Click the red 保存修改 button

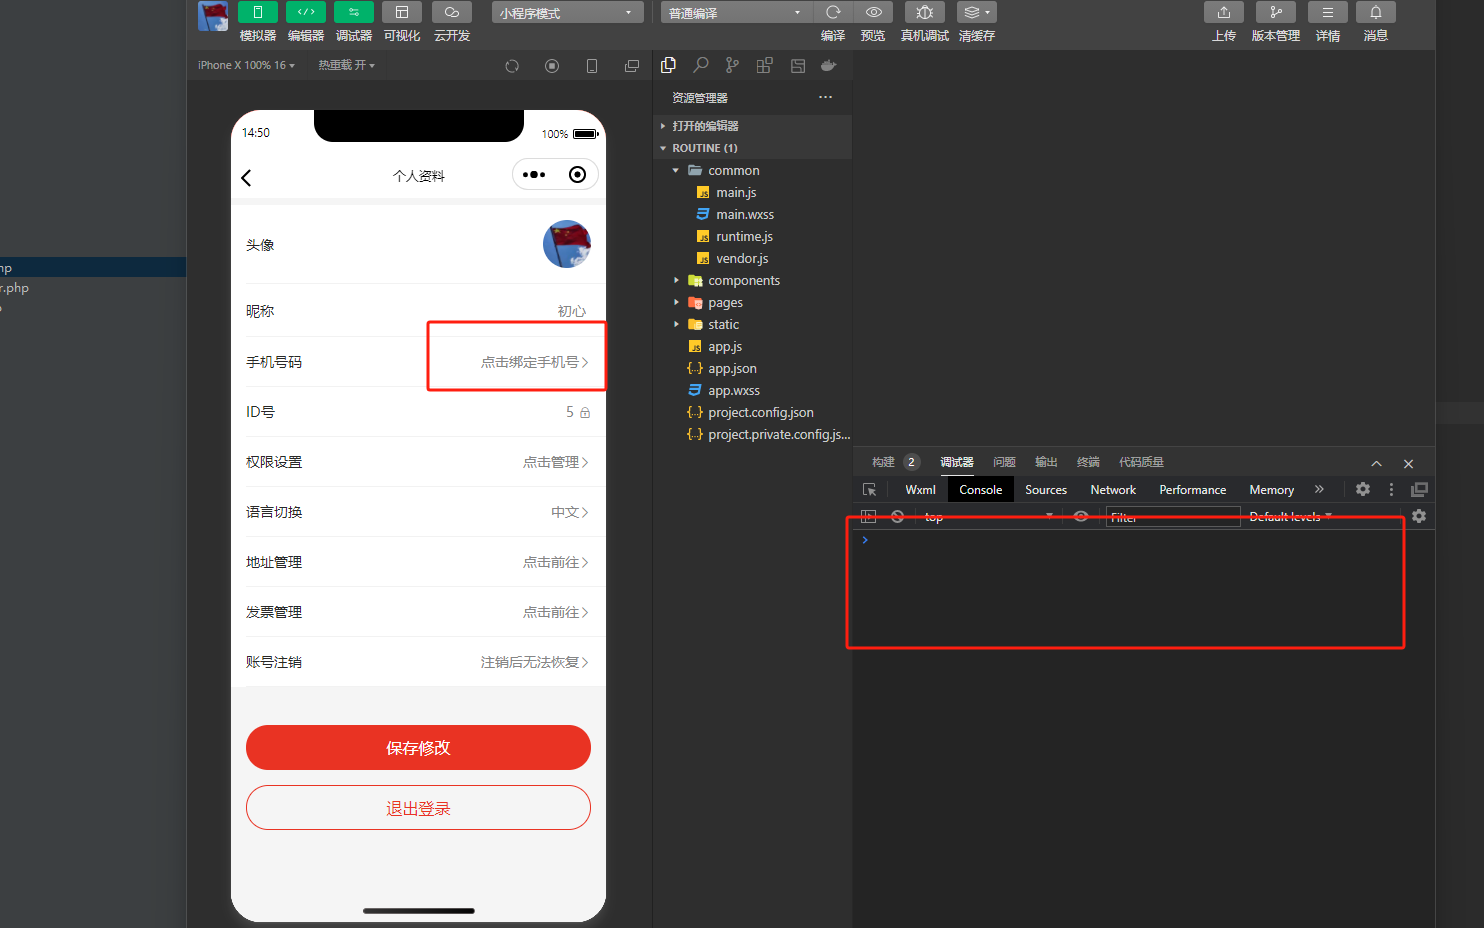[418, 748]
